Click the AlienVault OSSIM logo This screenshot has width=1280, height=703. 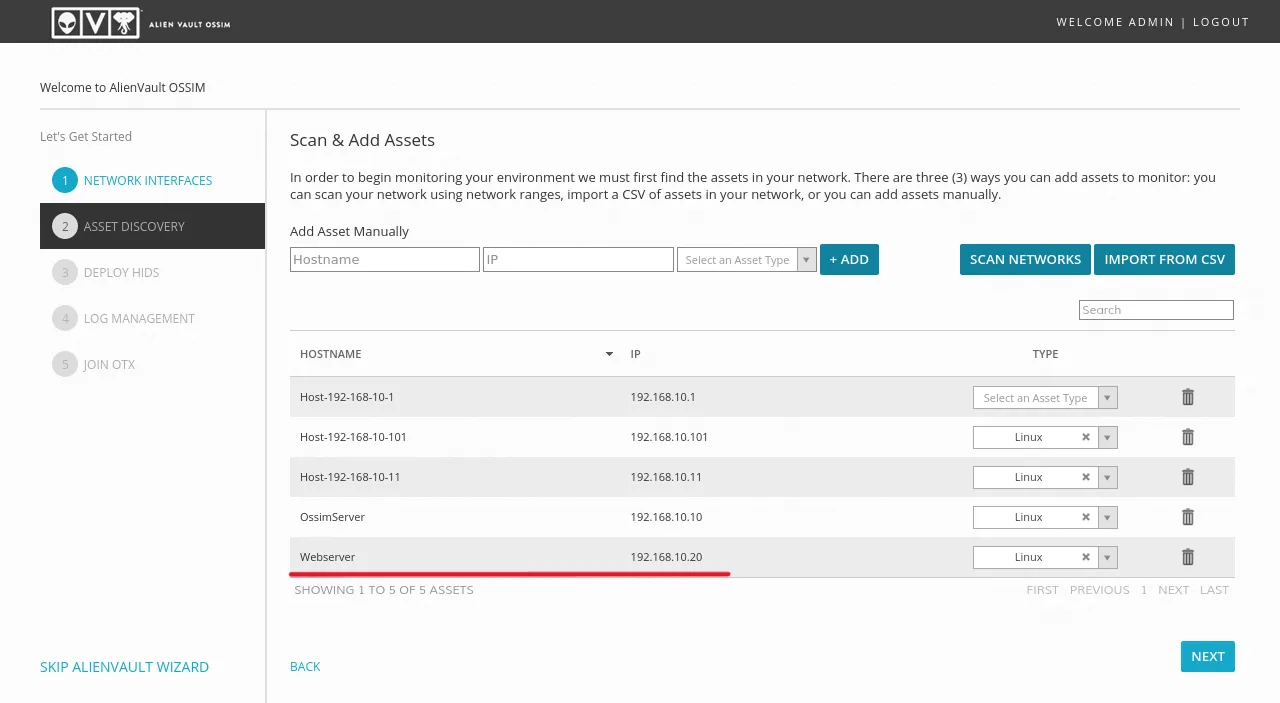[x=140, y=22]
